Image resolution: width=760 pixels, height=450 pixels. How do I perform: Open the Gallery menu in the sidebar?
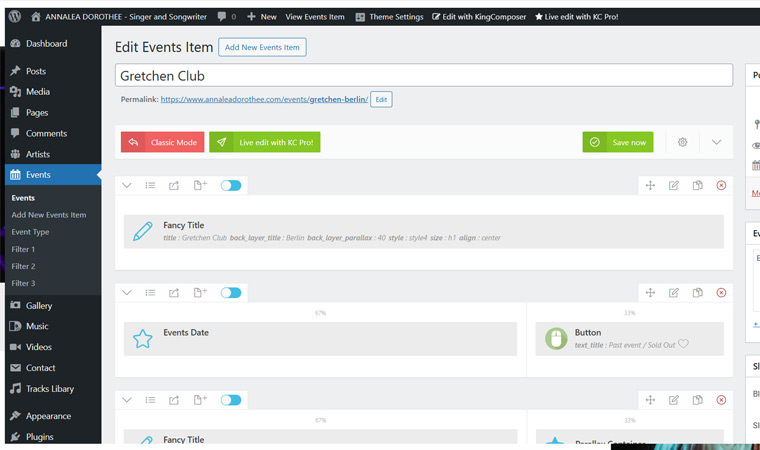(39, 305)
